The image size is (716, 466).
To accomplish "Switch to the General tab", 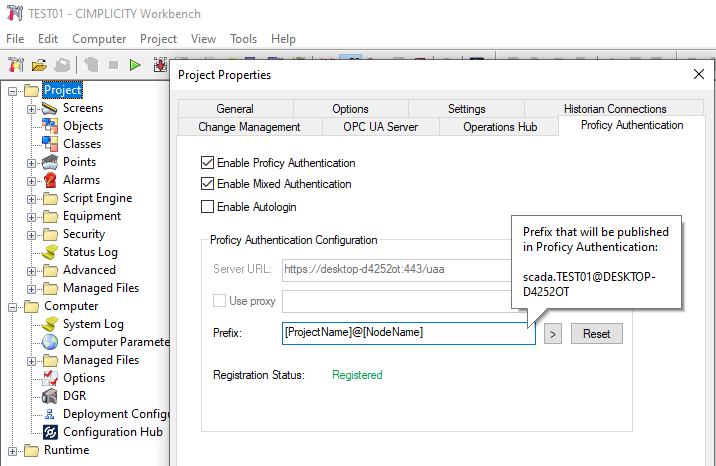I will point(235,109).
